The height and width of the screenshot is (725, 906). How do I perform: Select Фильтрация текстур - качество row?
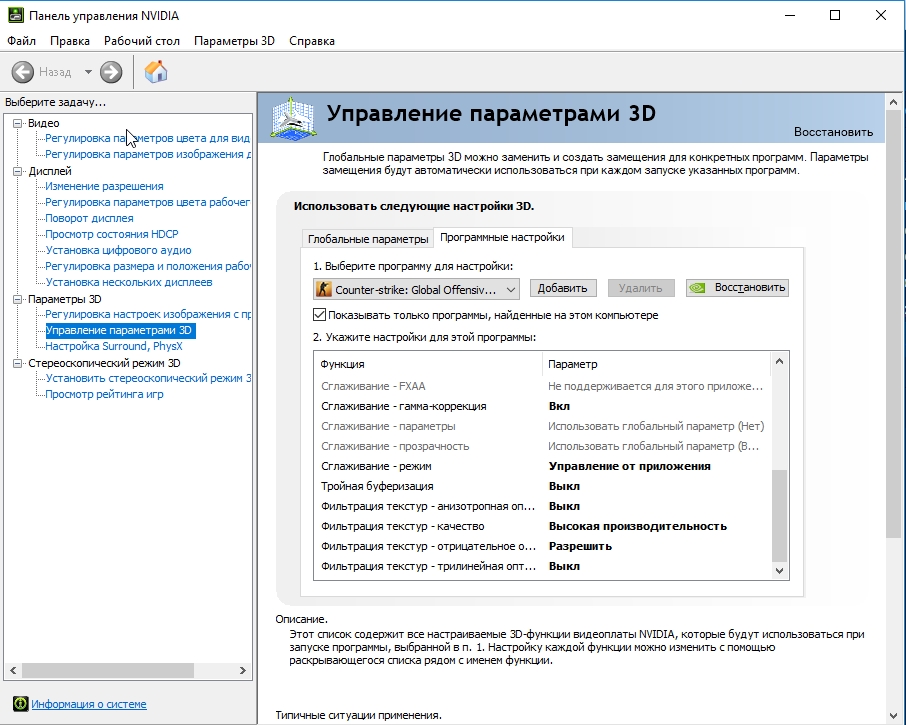pyautogui.click(x=542, y=526)
